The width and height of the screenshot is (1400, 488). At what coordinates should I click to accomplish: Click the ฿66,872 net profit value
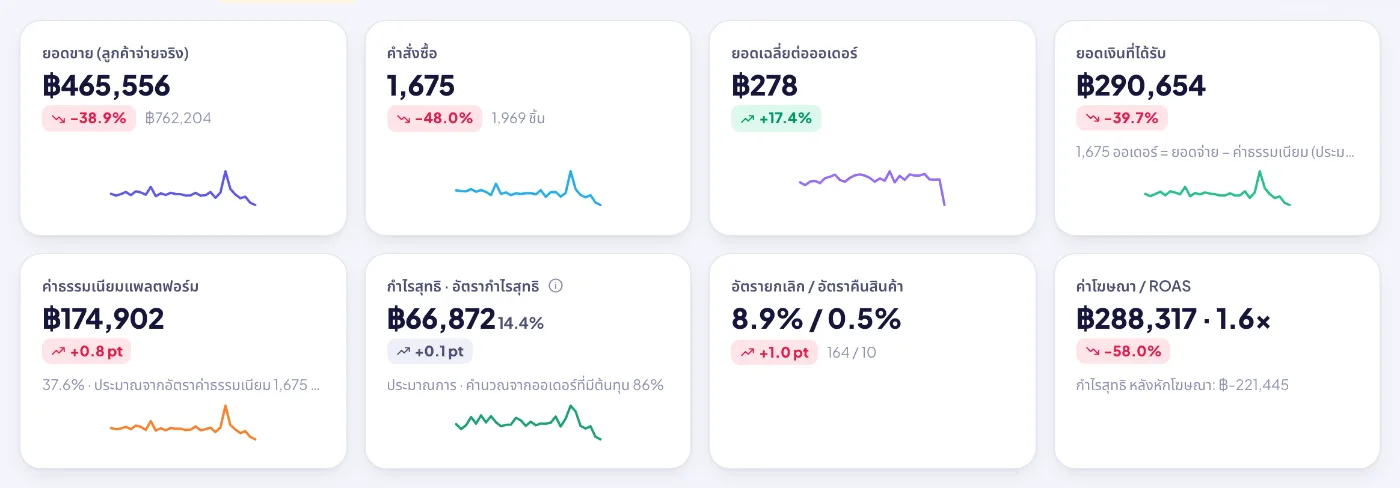[441, 318]
